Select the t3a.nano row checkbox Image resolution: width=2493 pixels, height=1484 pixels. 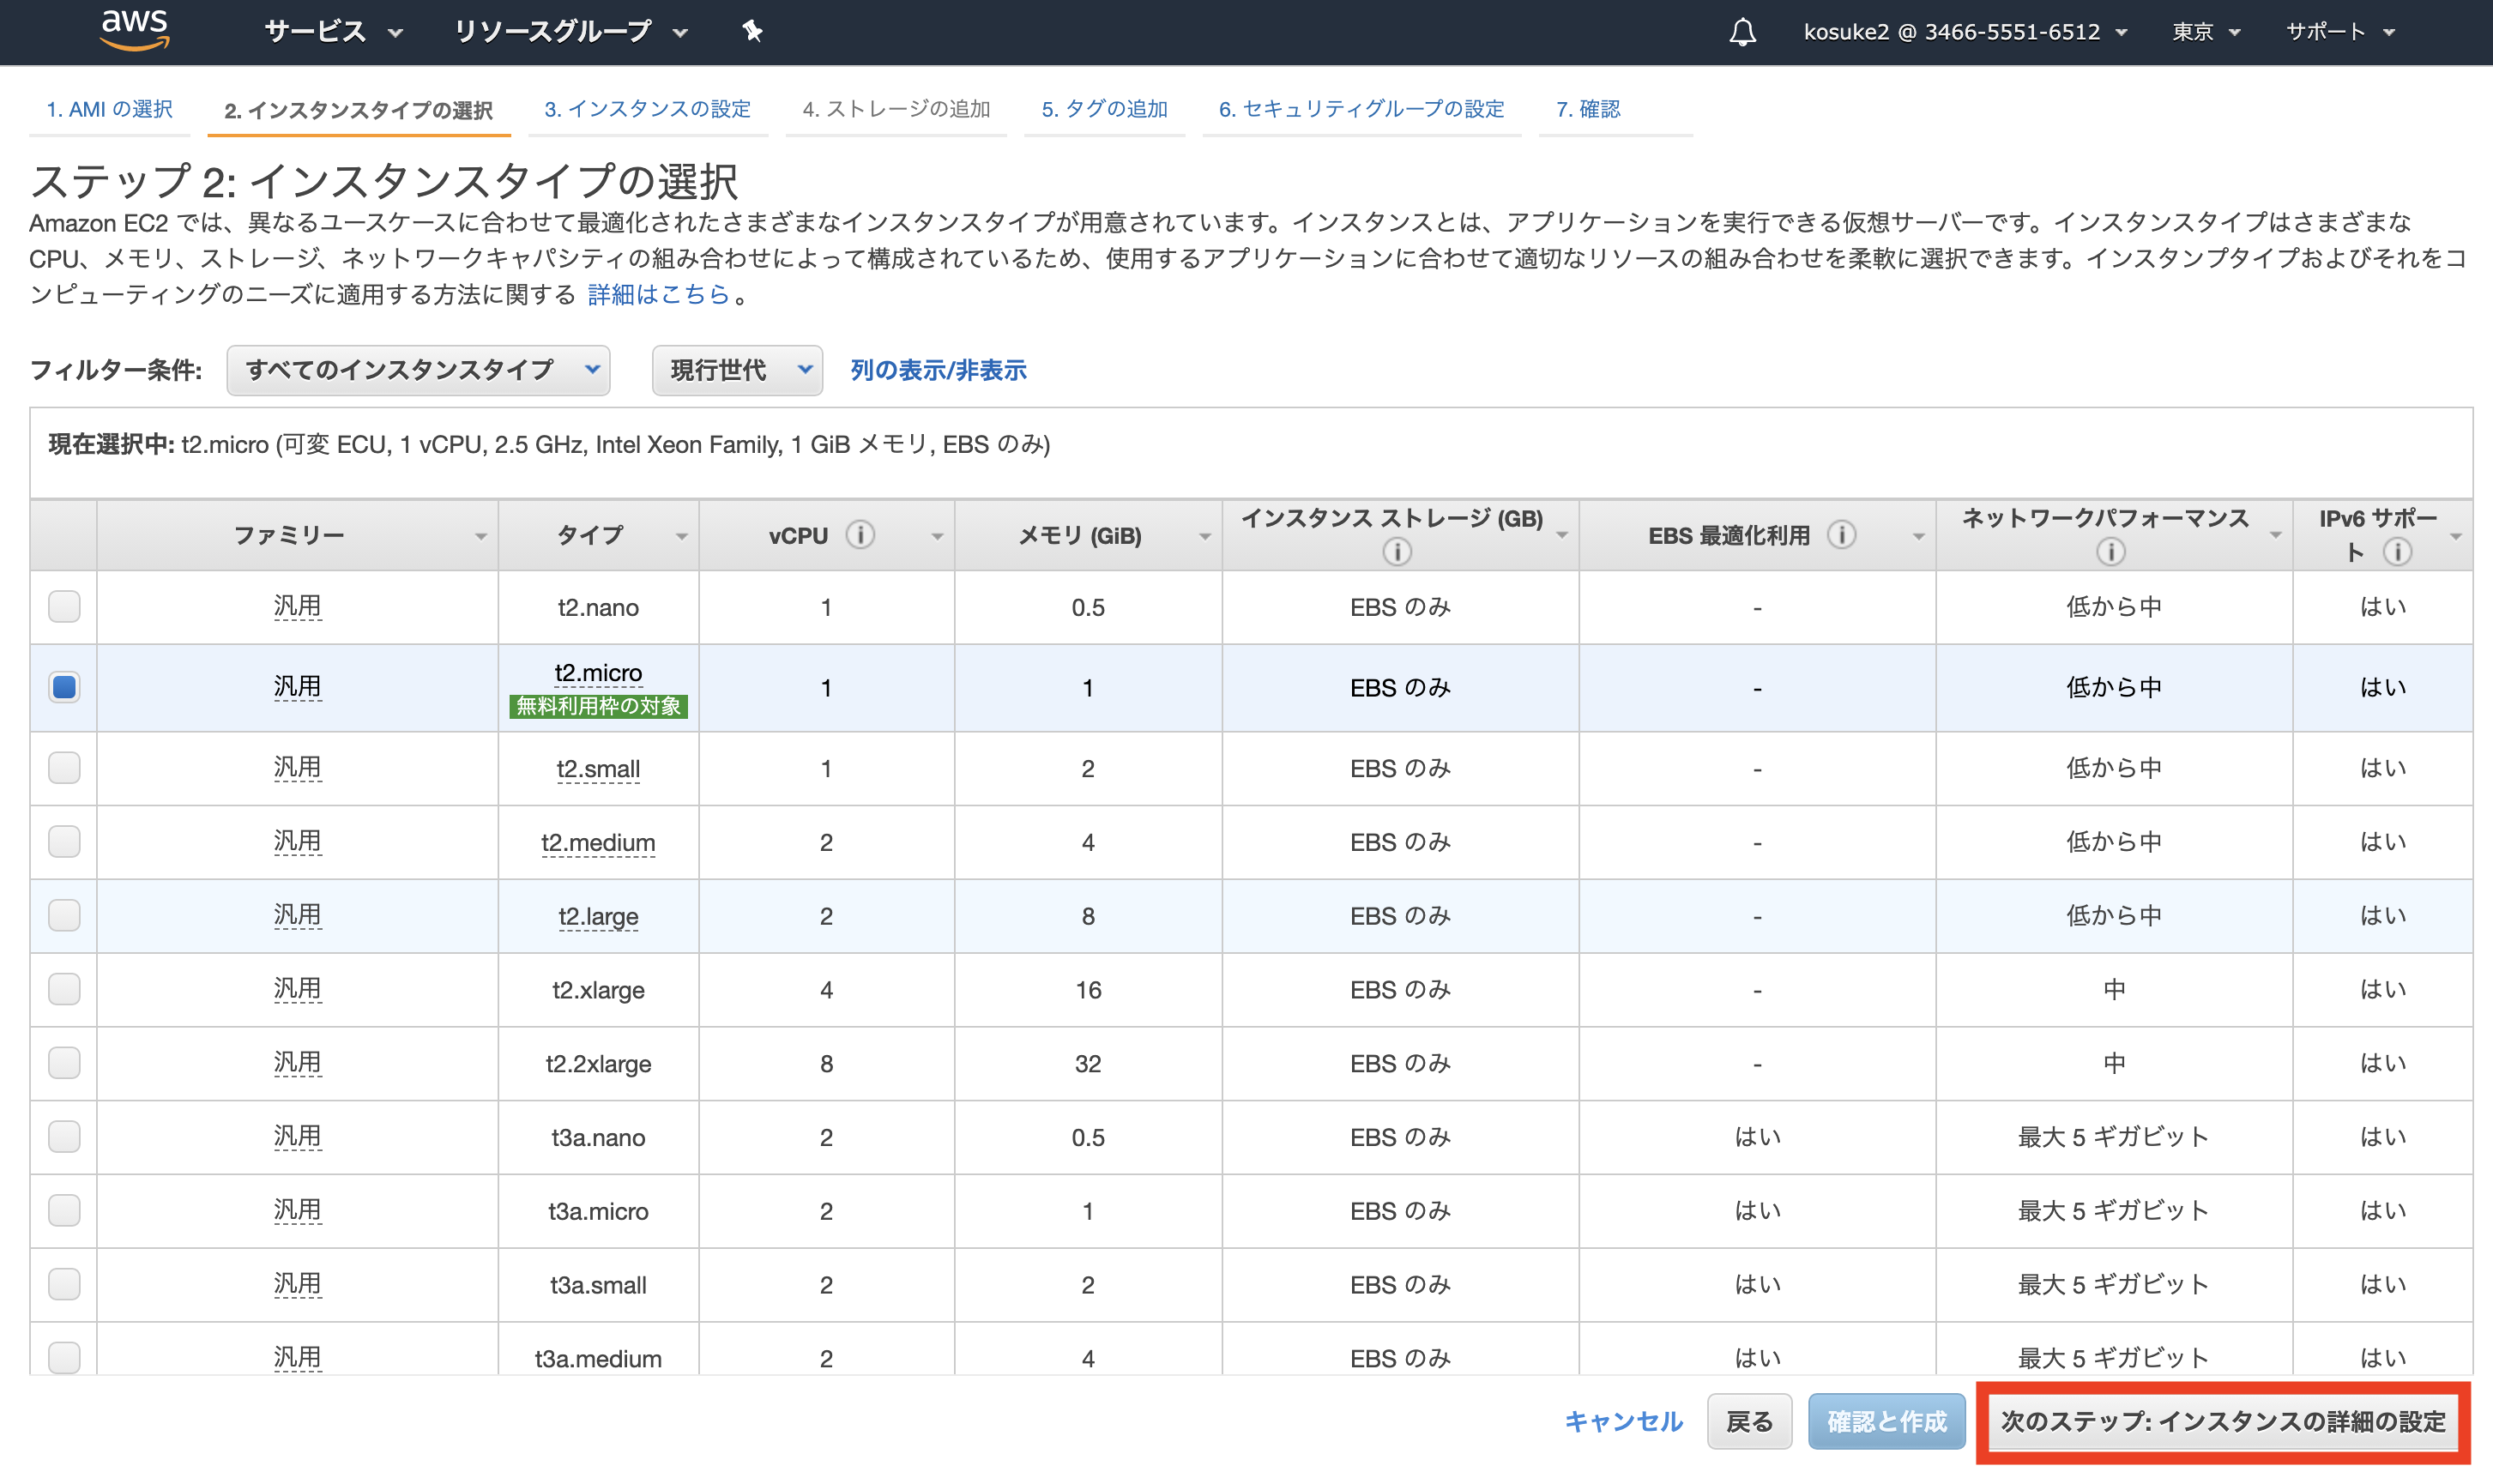click(64, 1137)
